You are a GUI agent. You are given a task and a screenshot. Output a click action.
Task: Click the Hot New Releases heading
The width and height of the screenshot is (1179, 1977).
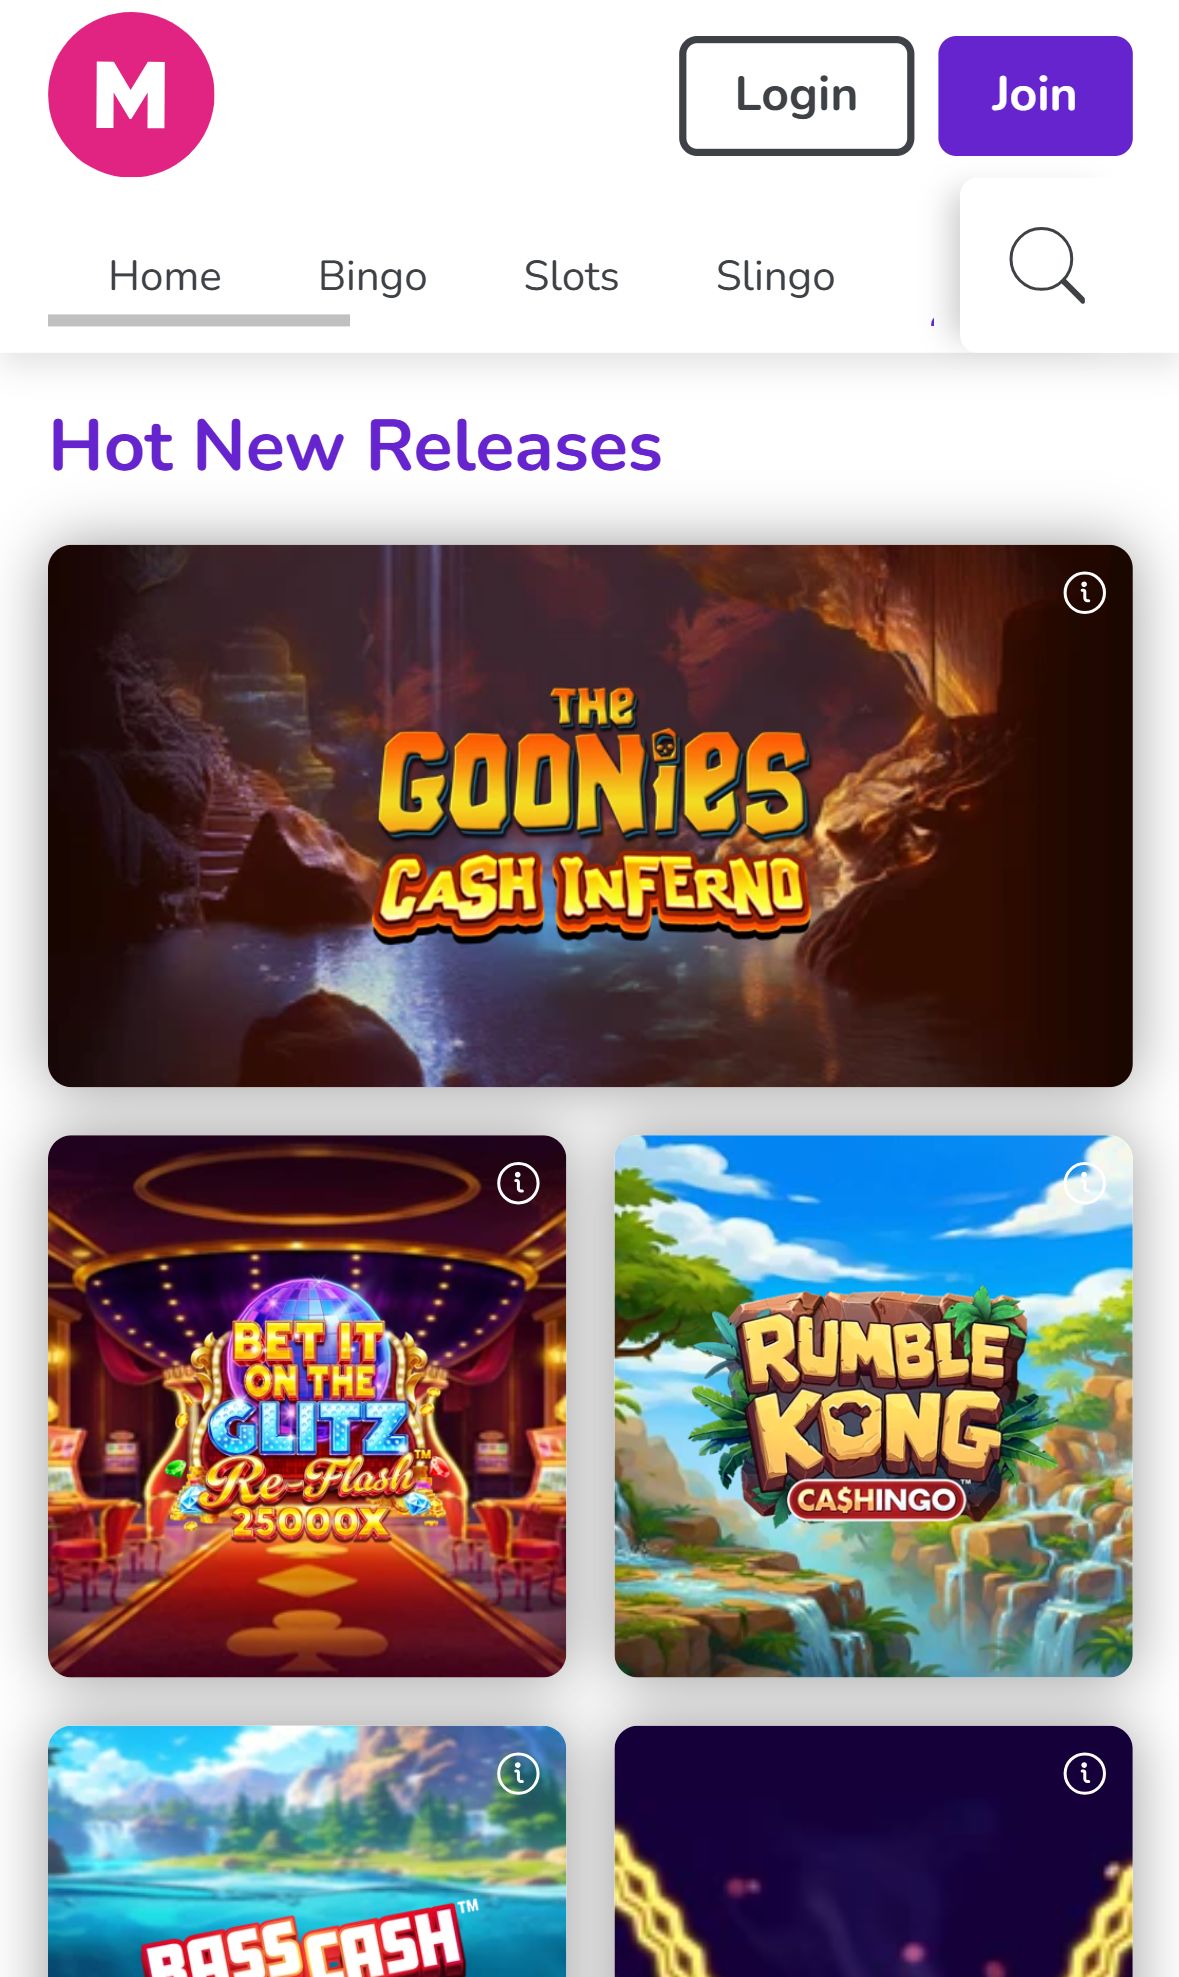pos(356,445)
